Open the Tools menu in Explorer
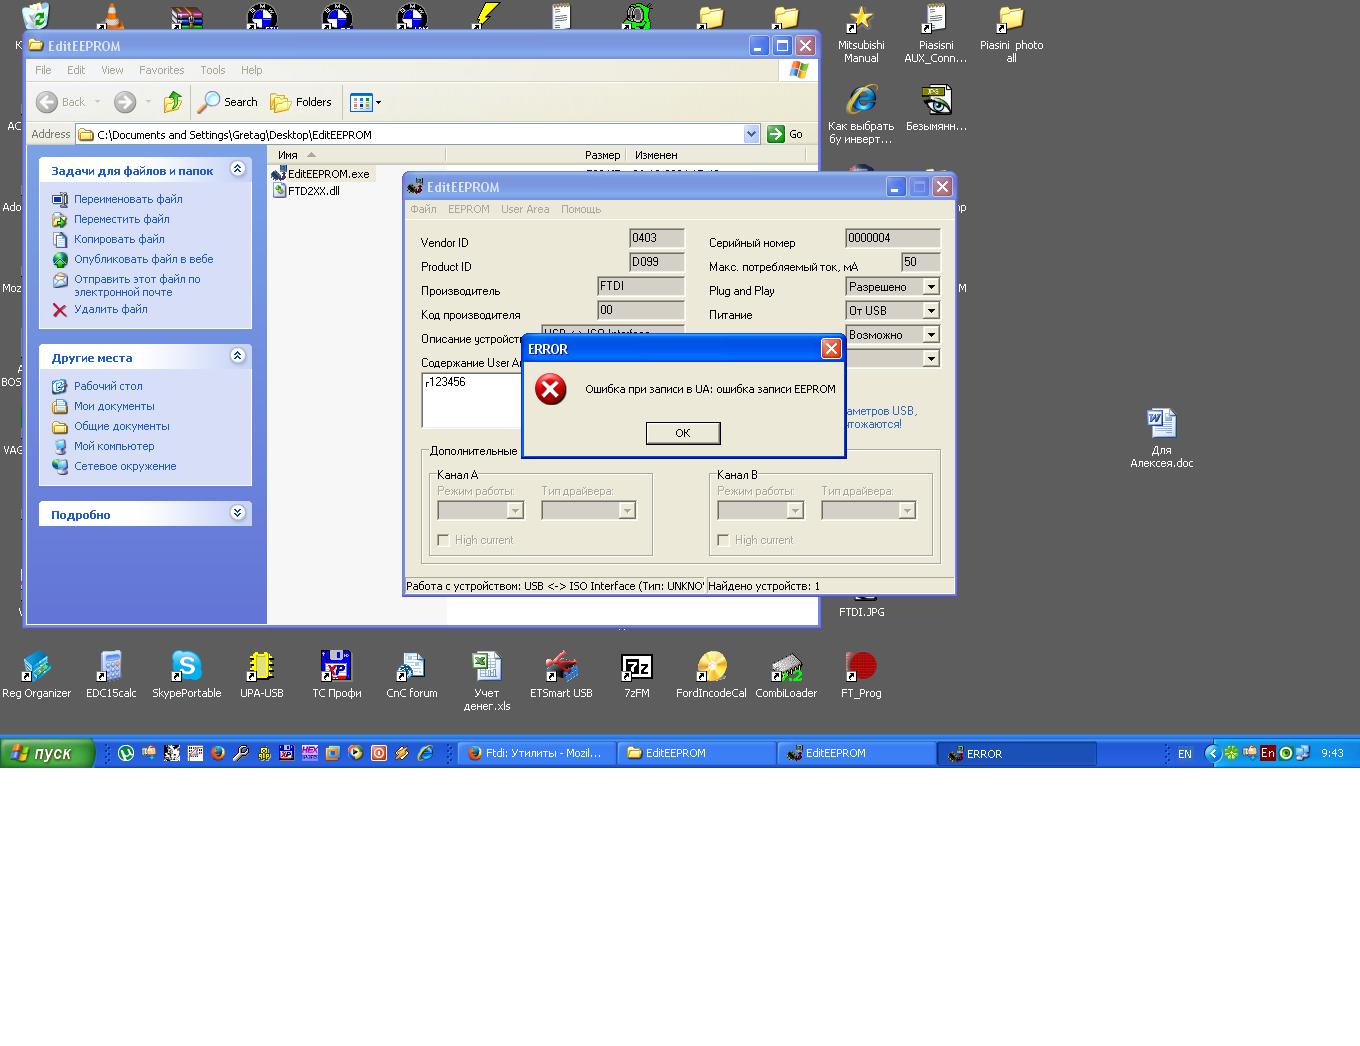 click(212, 70)
